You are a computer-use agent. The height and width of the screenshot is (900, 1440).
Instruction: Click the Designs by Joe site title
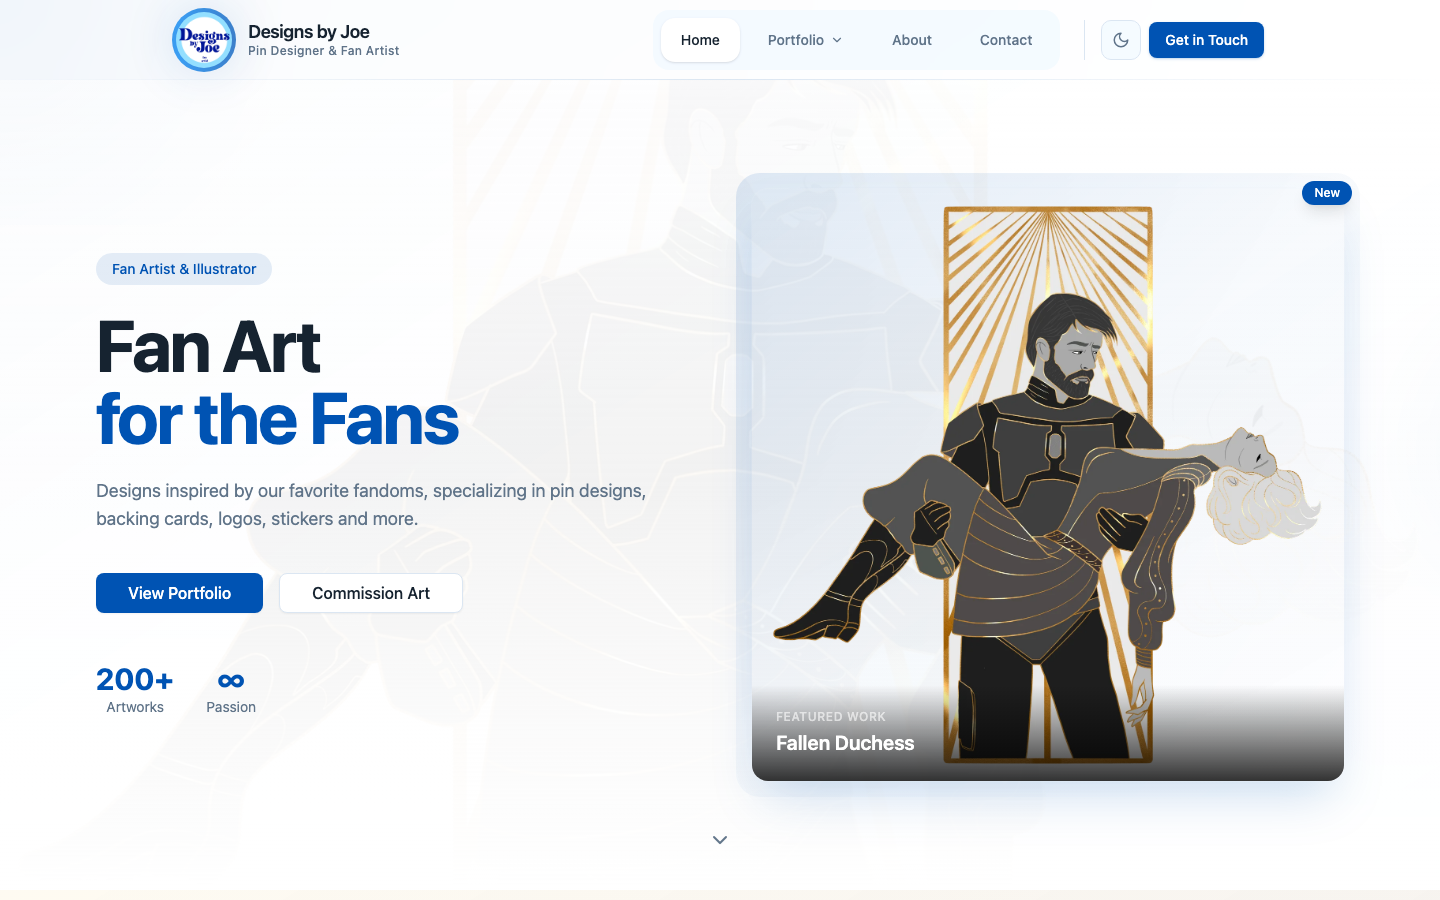309,32
